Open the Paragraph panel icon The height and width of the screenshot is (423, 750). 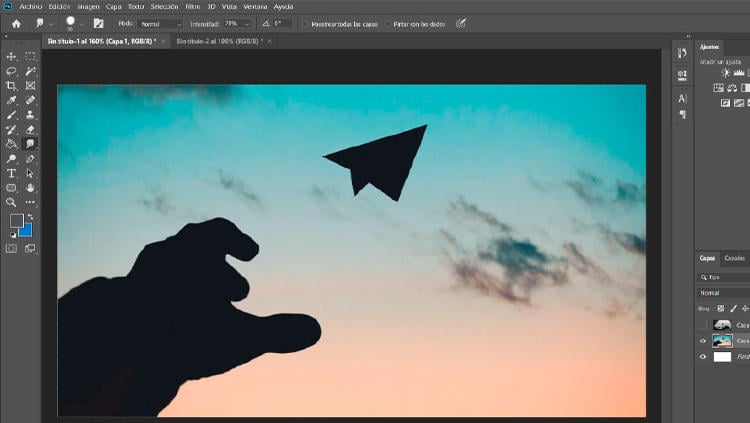click(x=682, y=114)
